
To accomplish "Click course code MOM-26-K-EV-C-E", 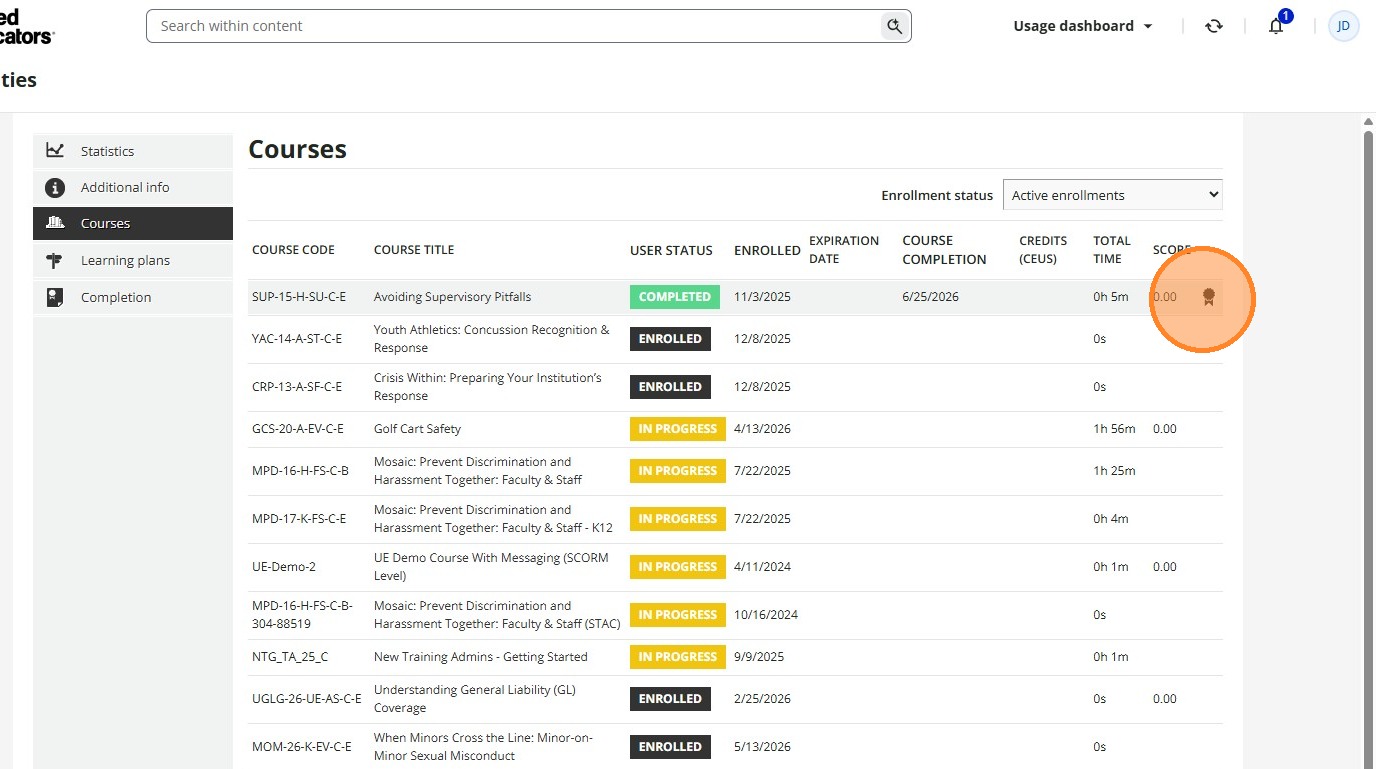I will point(302,747).
